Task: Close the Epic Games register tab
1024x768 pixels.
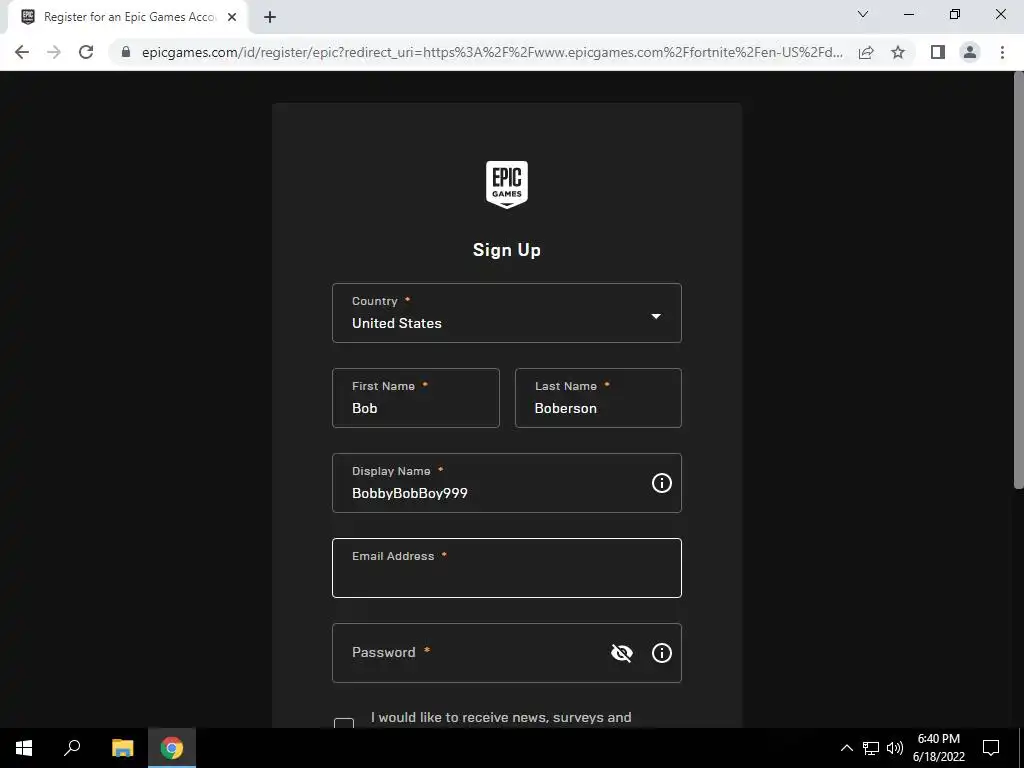Action: click(x=232, y=17)
